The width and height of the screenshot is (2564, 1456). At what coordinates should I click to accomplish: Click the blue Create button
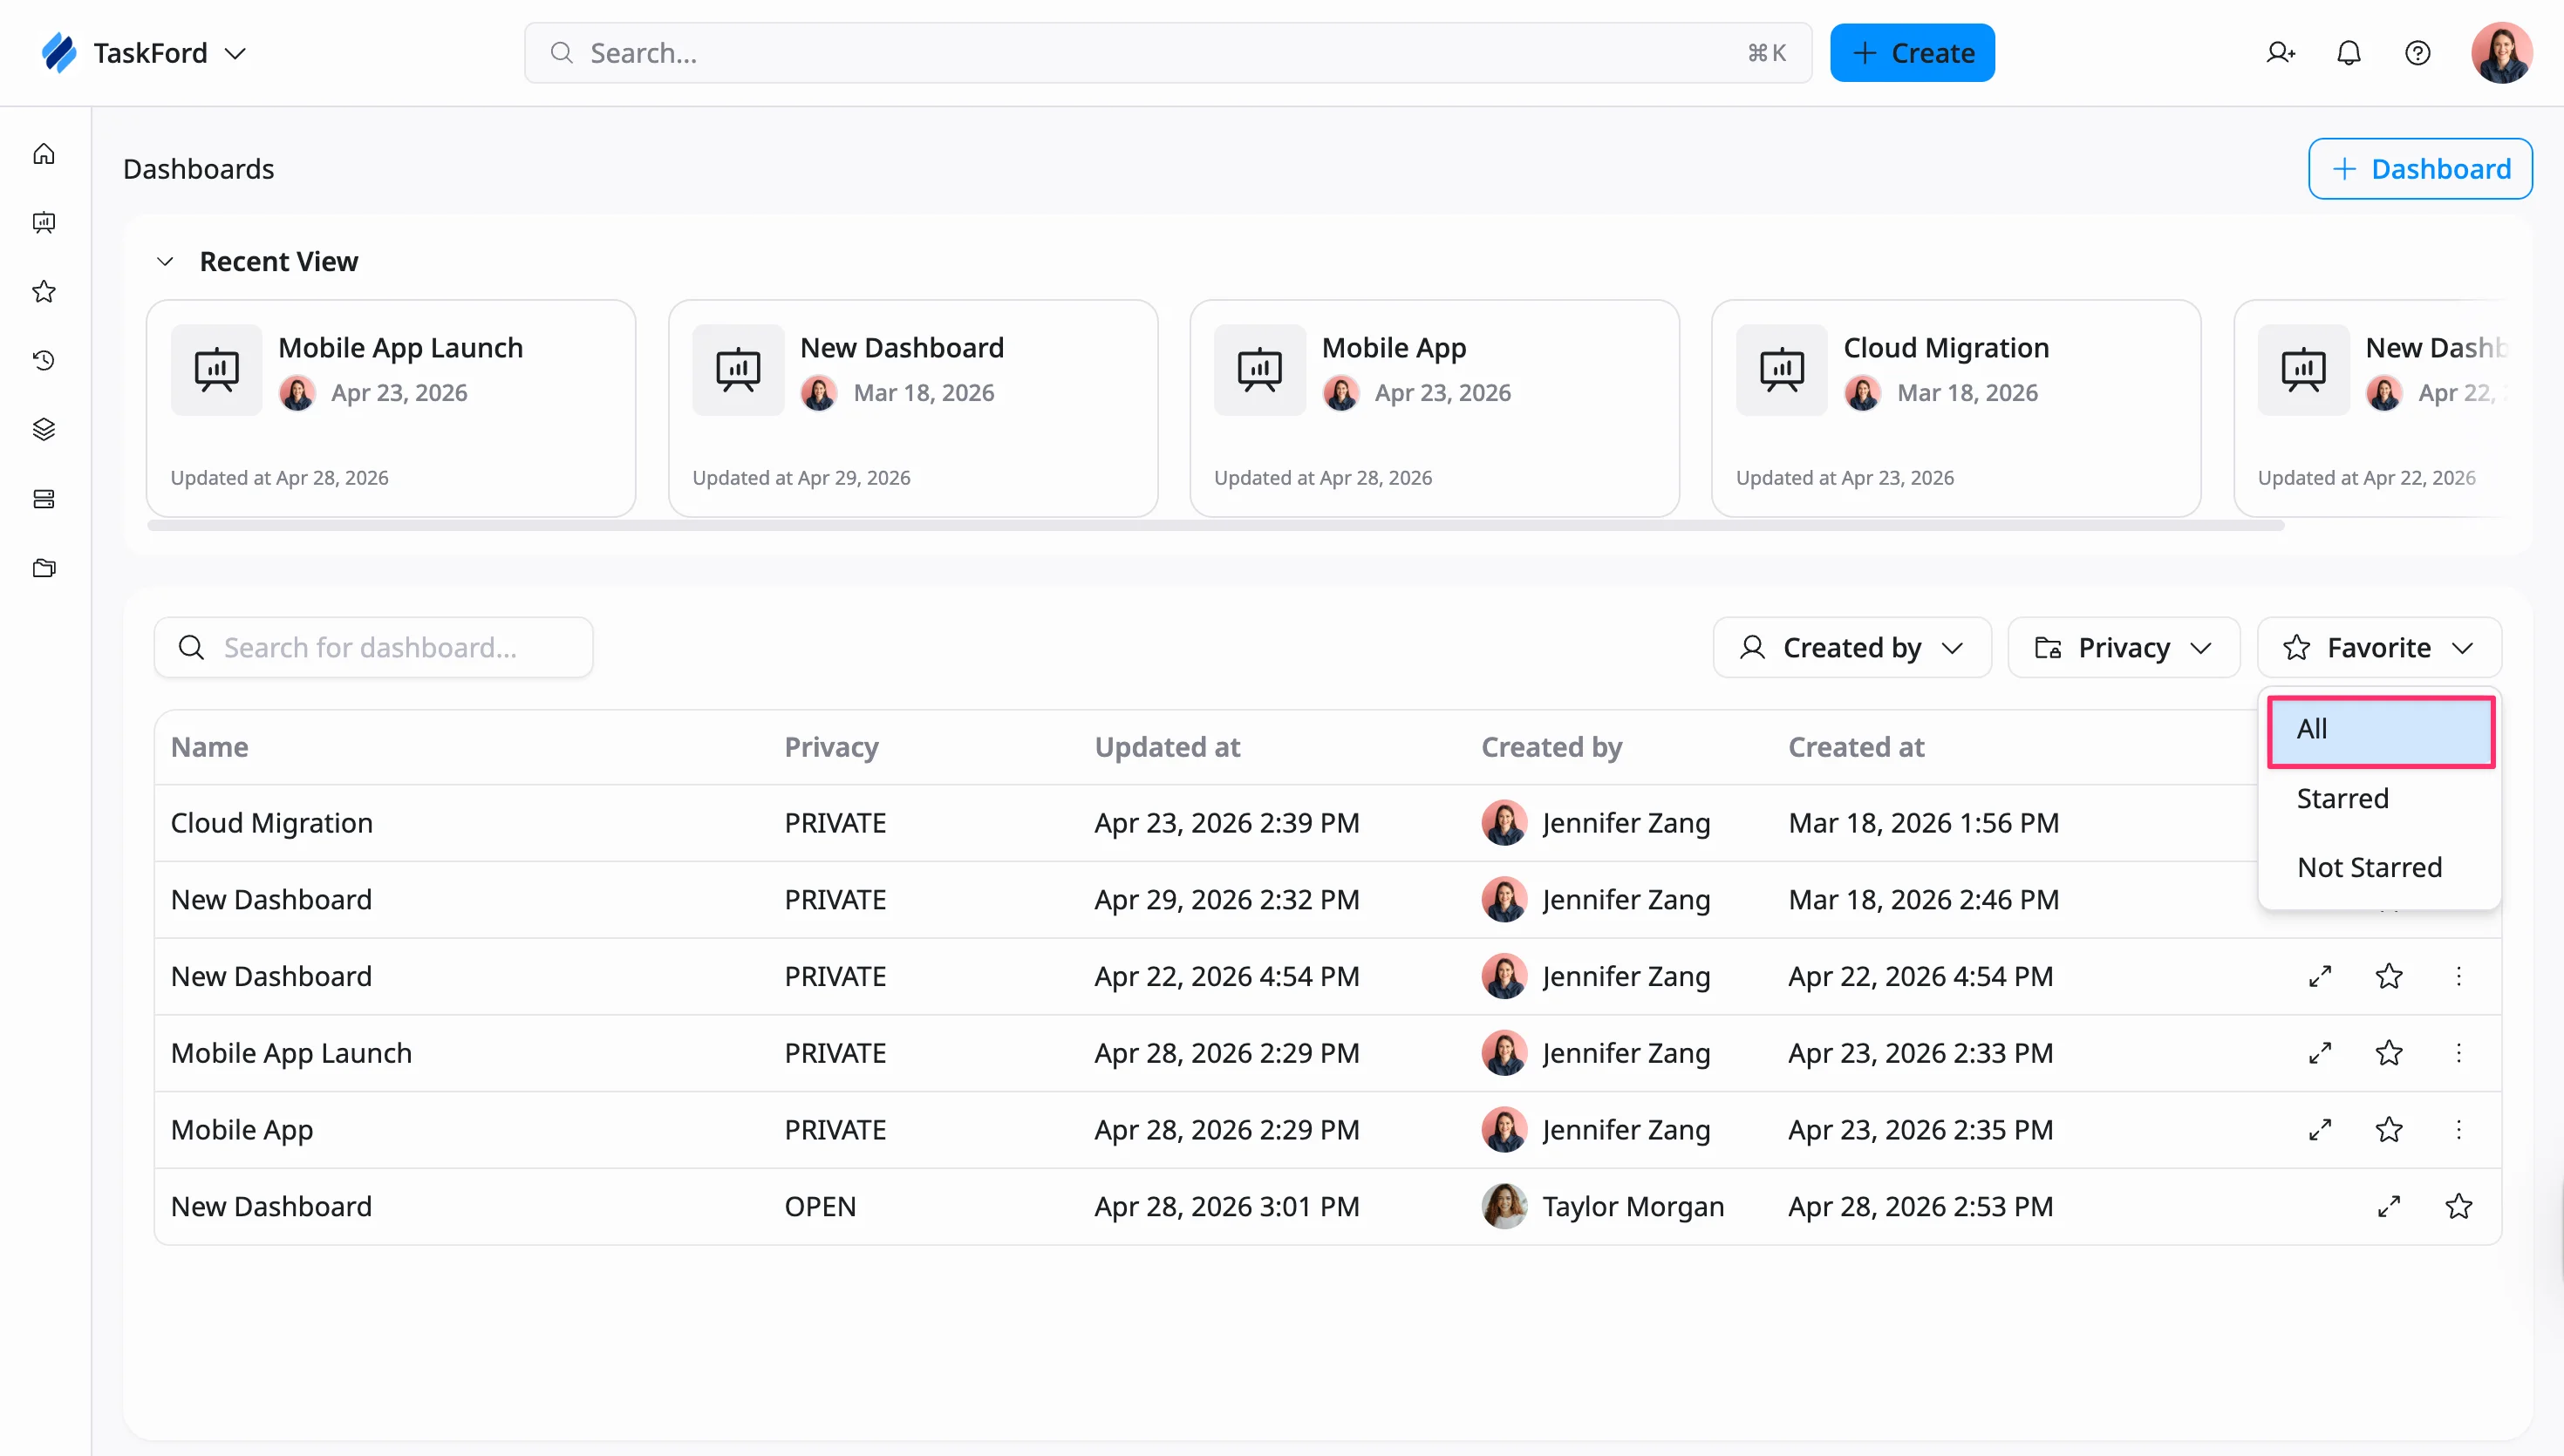1912,53
